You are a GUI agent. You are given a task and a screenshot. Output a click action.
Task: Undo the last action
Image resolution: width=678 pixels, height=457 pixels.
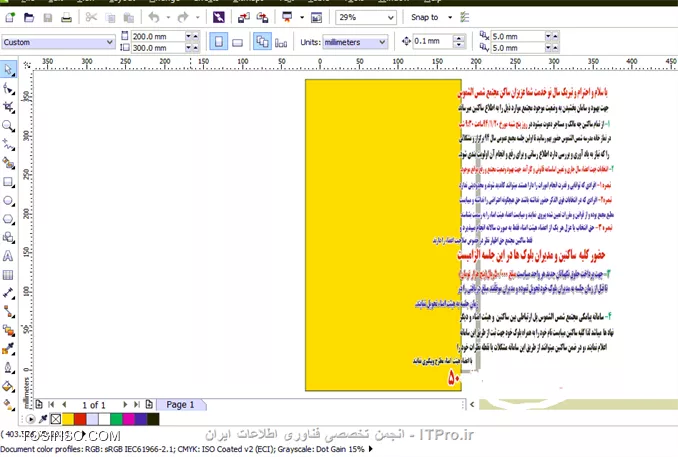point(154,17)
